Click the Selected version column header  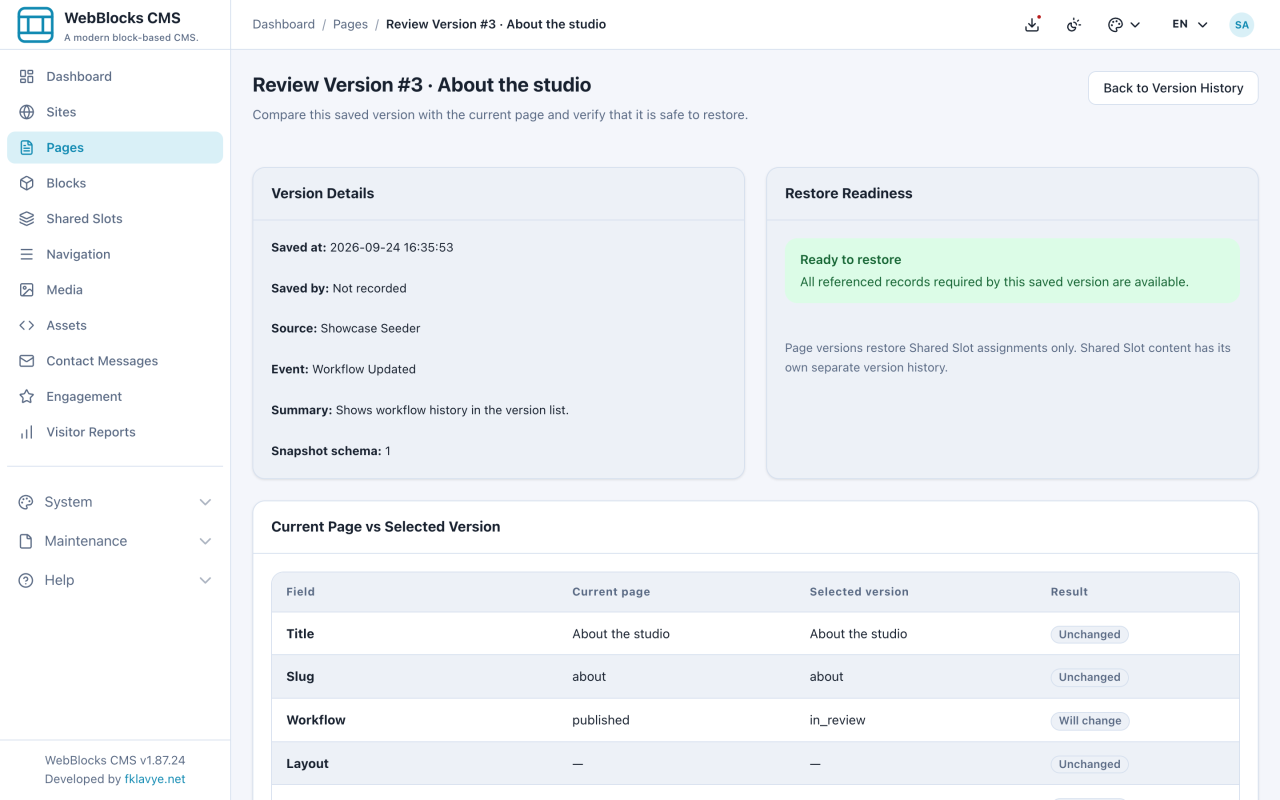tap(859, 592)
